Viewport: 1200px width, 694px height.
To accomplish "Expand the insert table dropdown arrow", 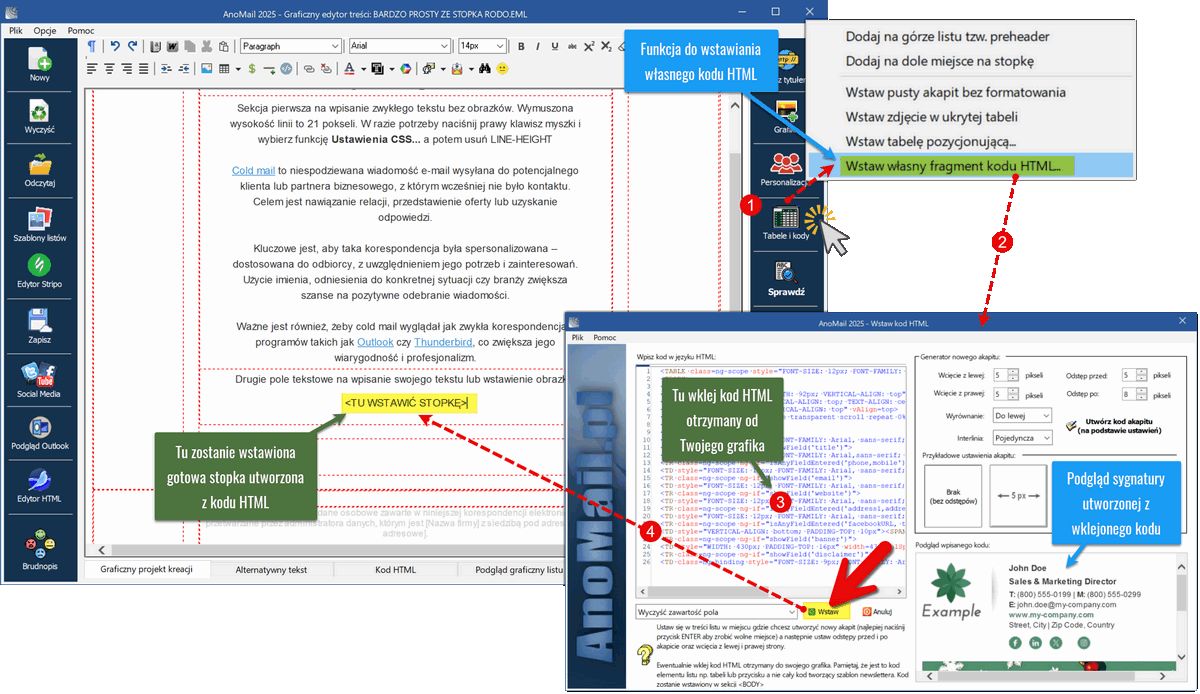I will 238,68.
